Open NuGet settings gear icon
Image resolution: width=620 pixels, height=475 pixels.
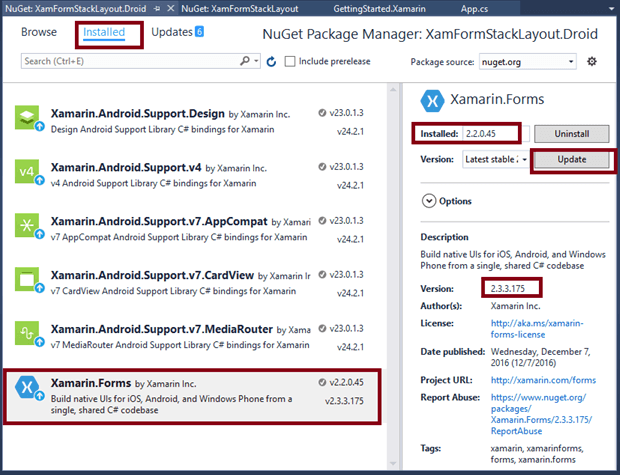coord(592,61)
